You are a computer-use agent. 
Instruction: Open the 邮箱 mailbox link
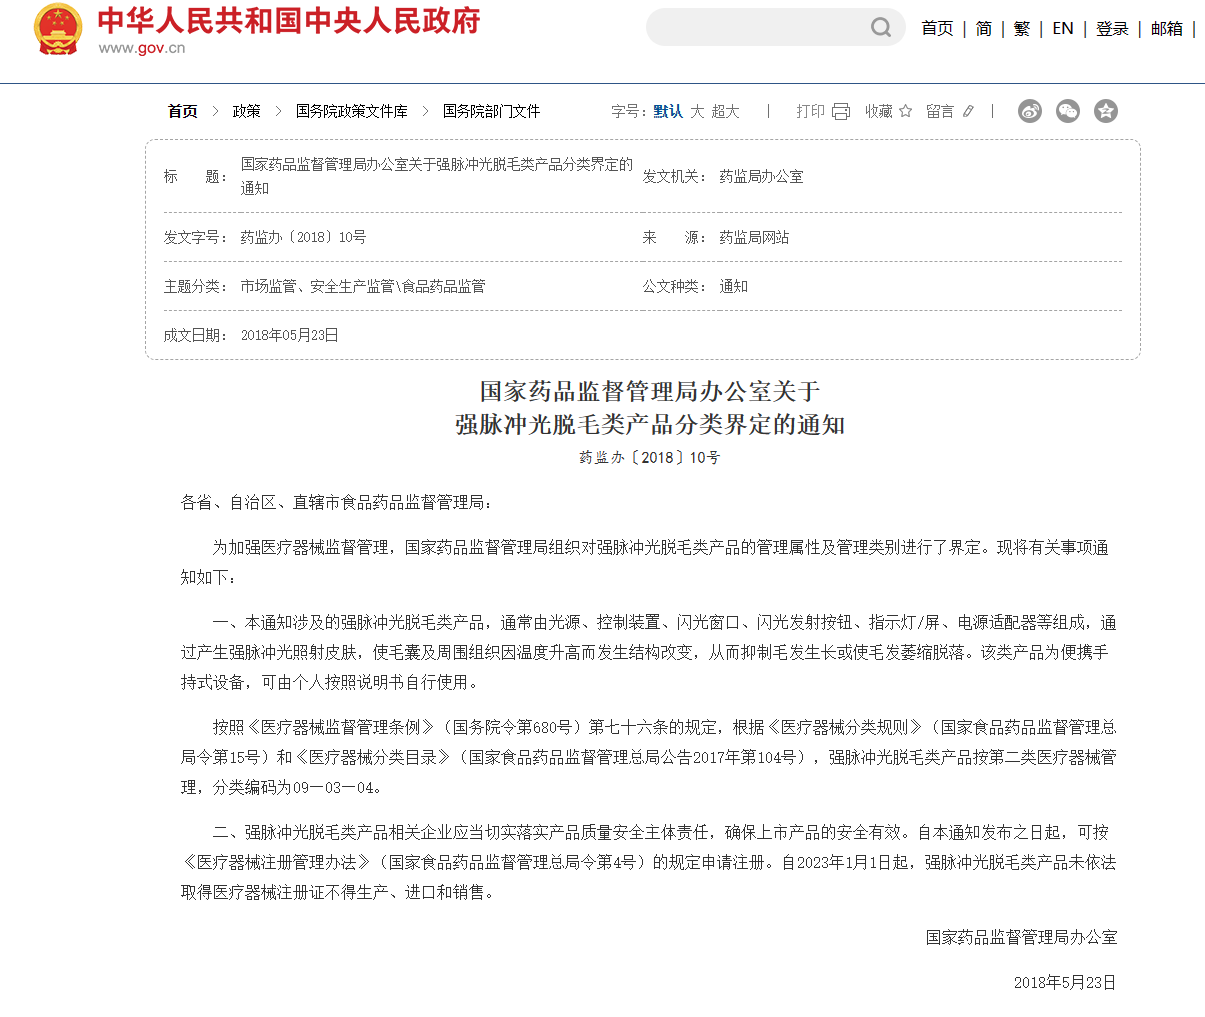pos(1166,28)
